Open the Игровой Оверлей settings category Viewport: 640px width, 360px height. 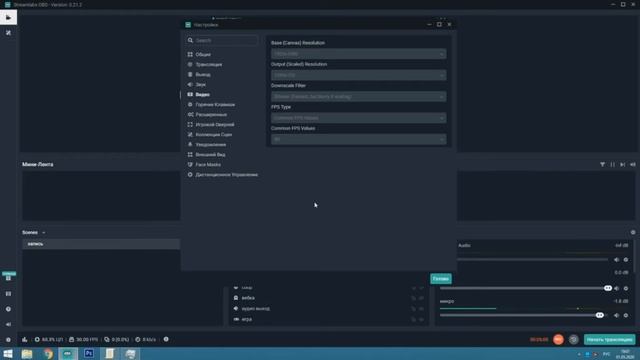[215, 124]
